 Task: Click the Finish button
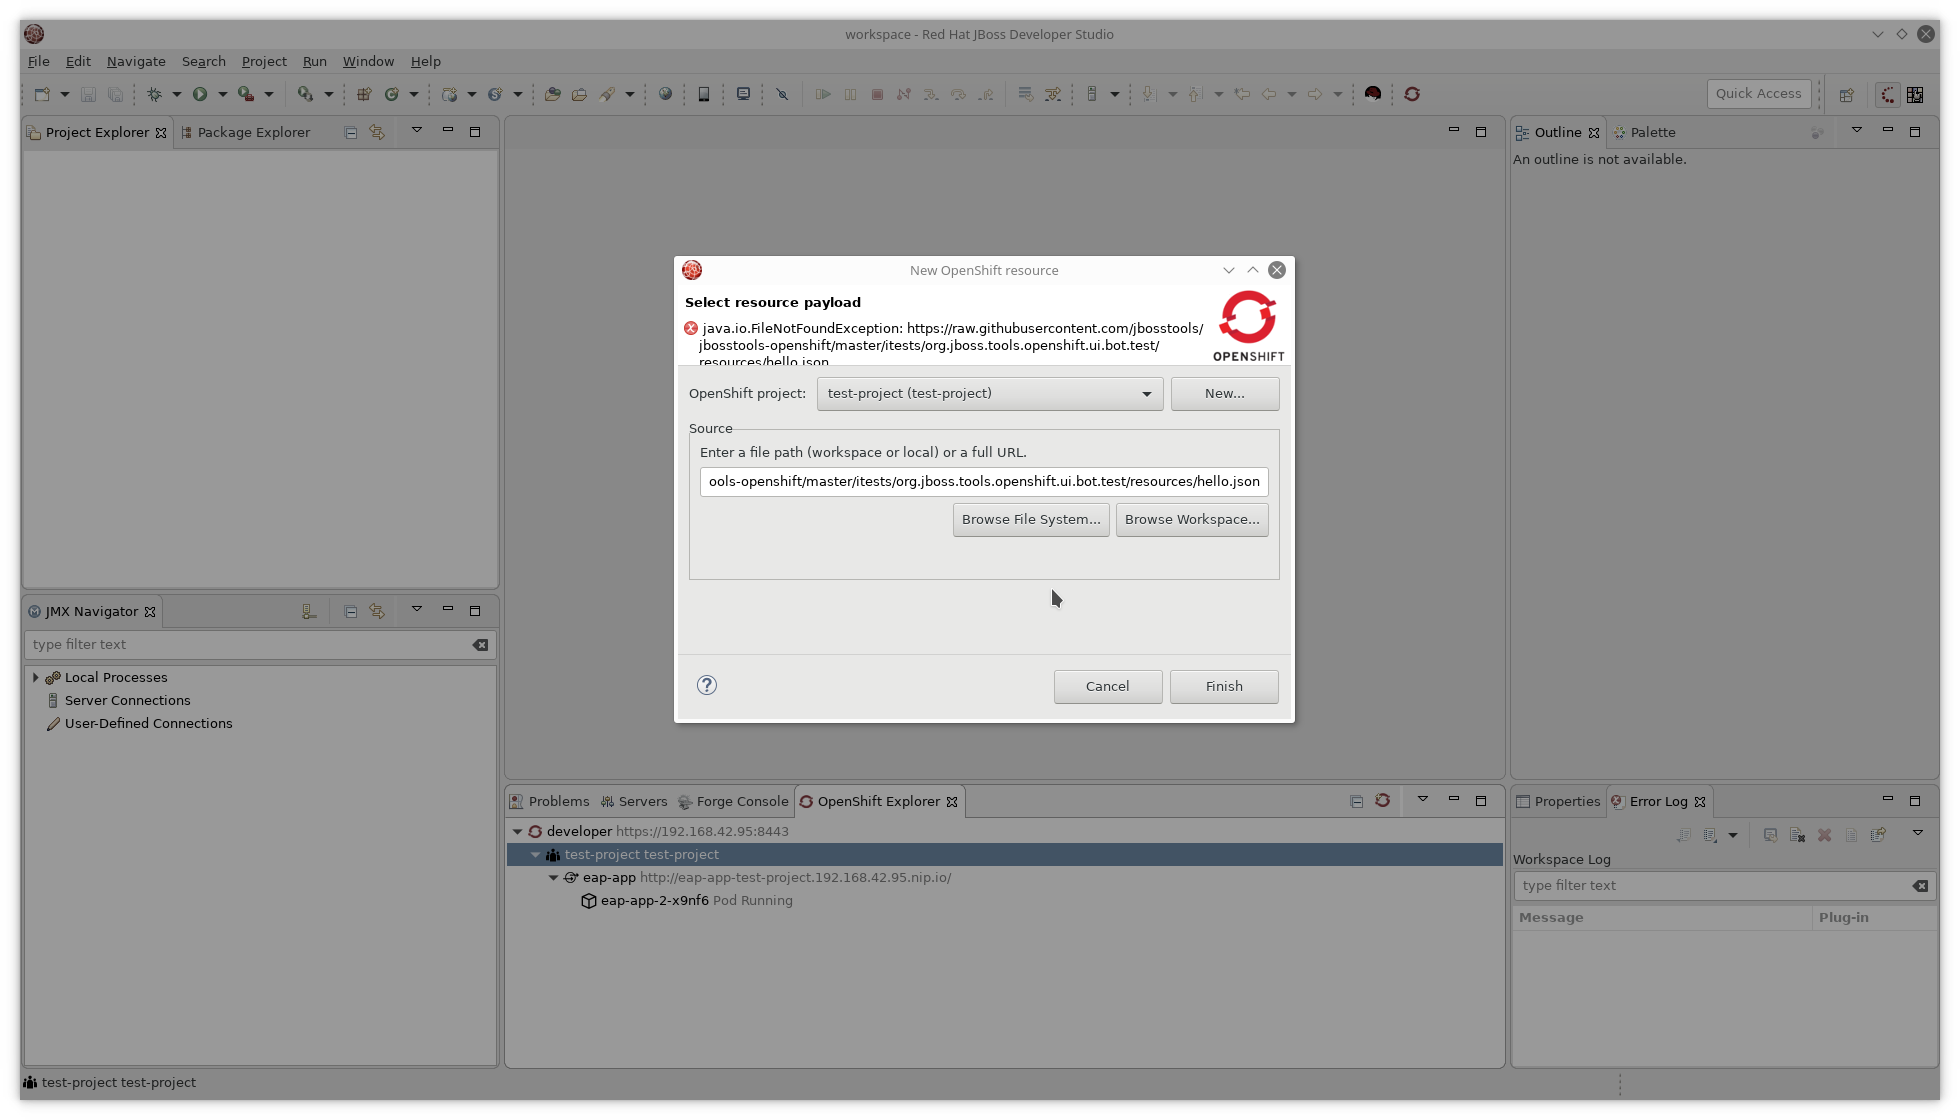click(x=1223, y=686)
